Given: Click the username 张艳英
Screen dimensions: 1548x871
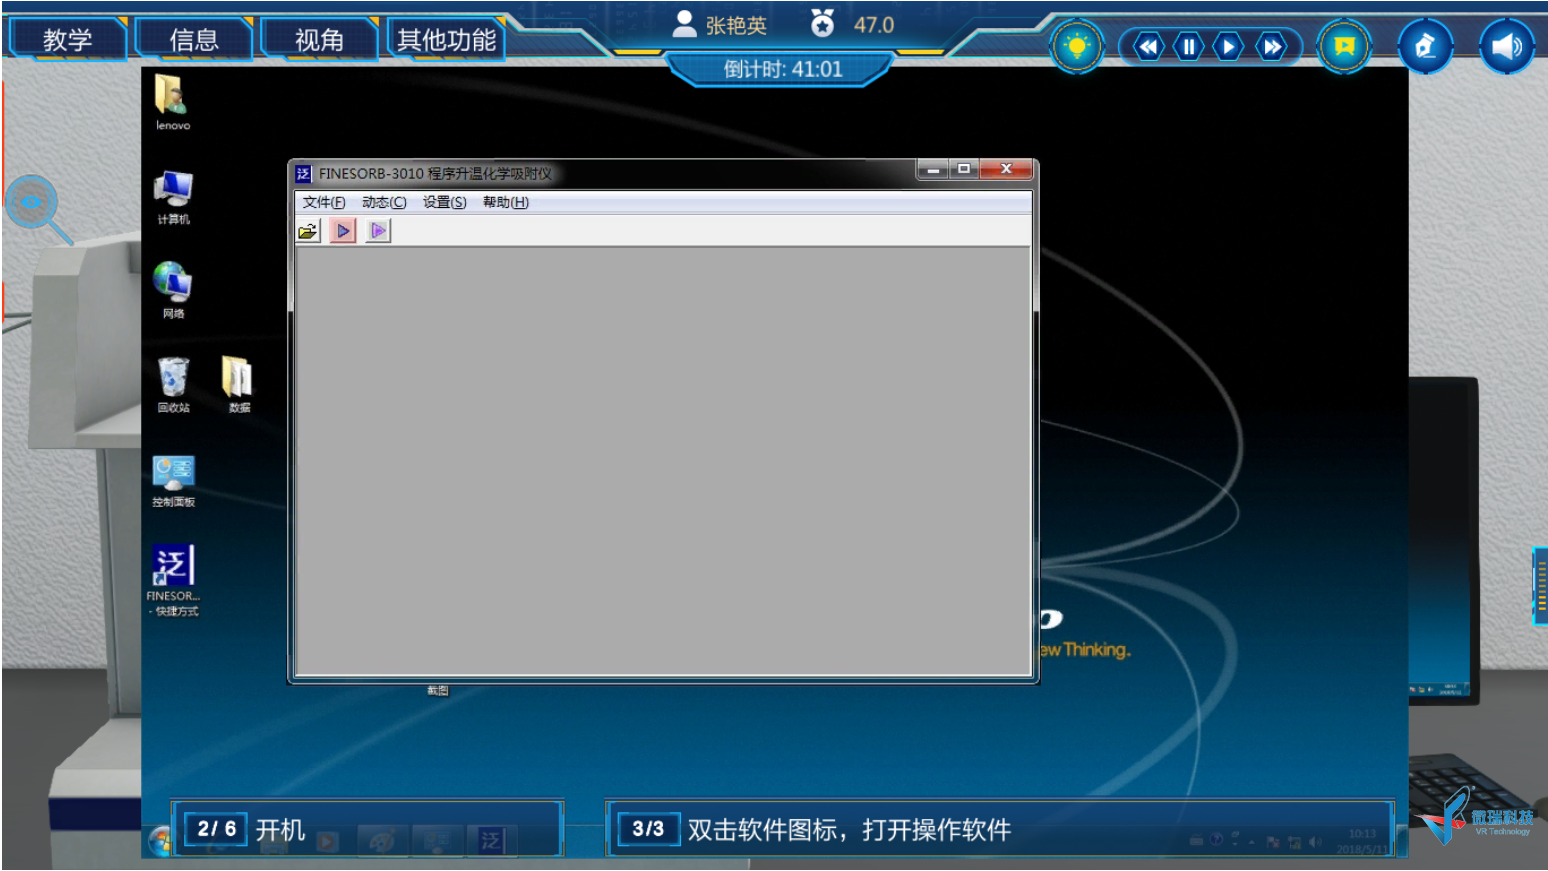Looking at the screenshot, I should (x=736, y=25).
